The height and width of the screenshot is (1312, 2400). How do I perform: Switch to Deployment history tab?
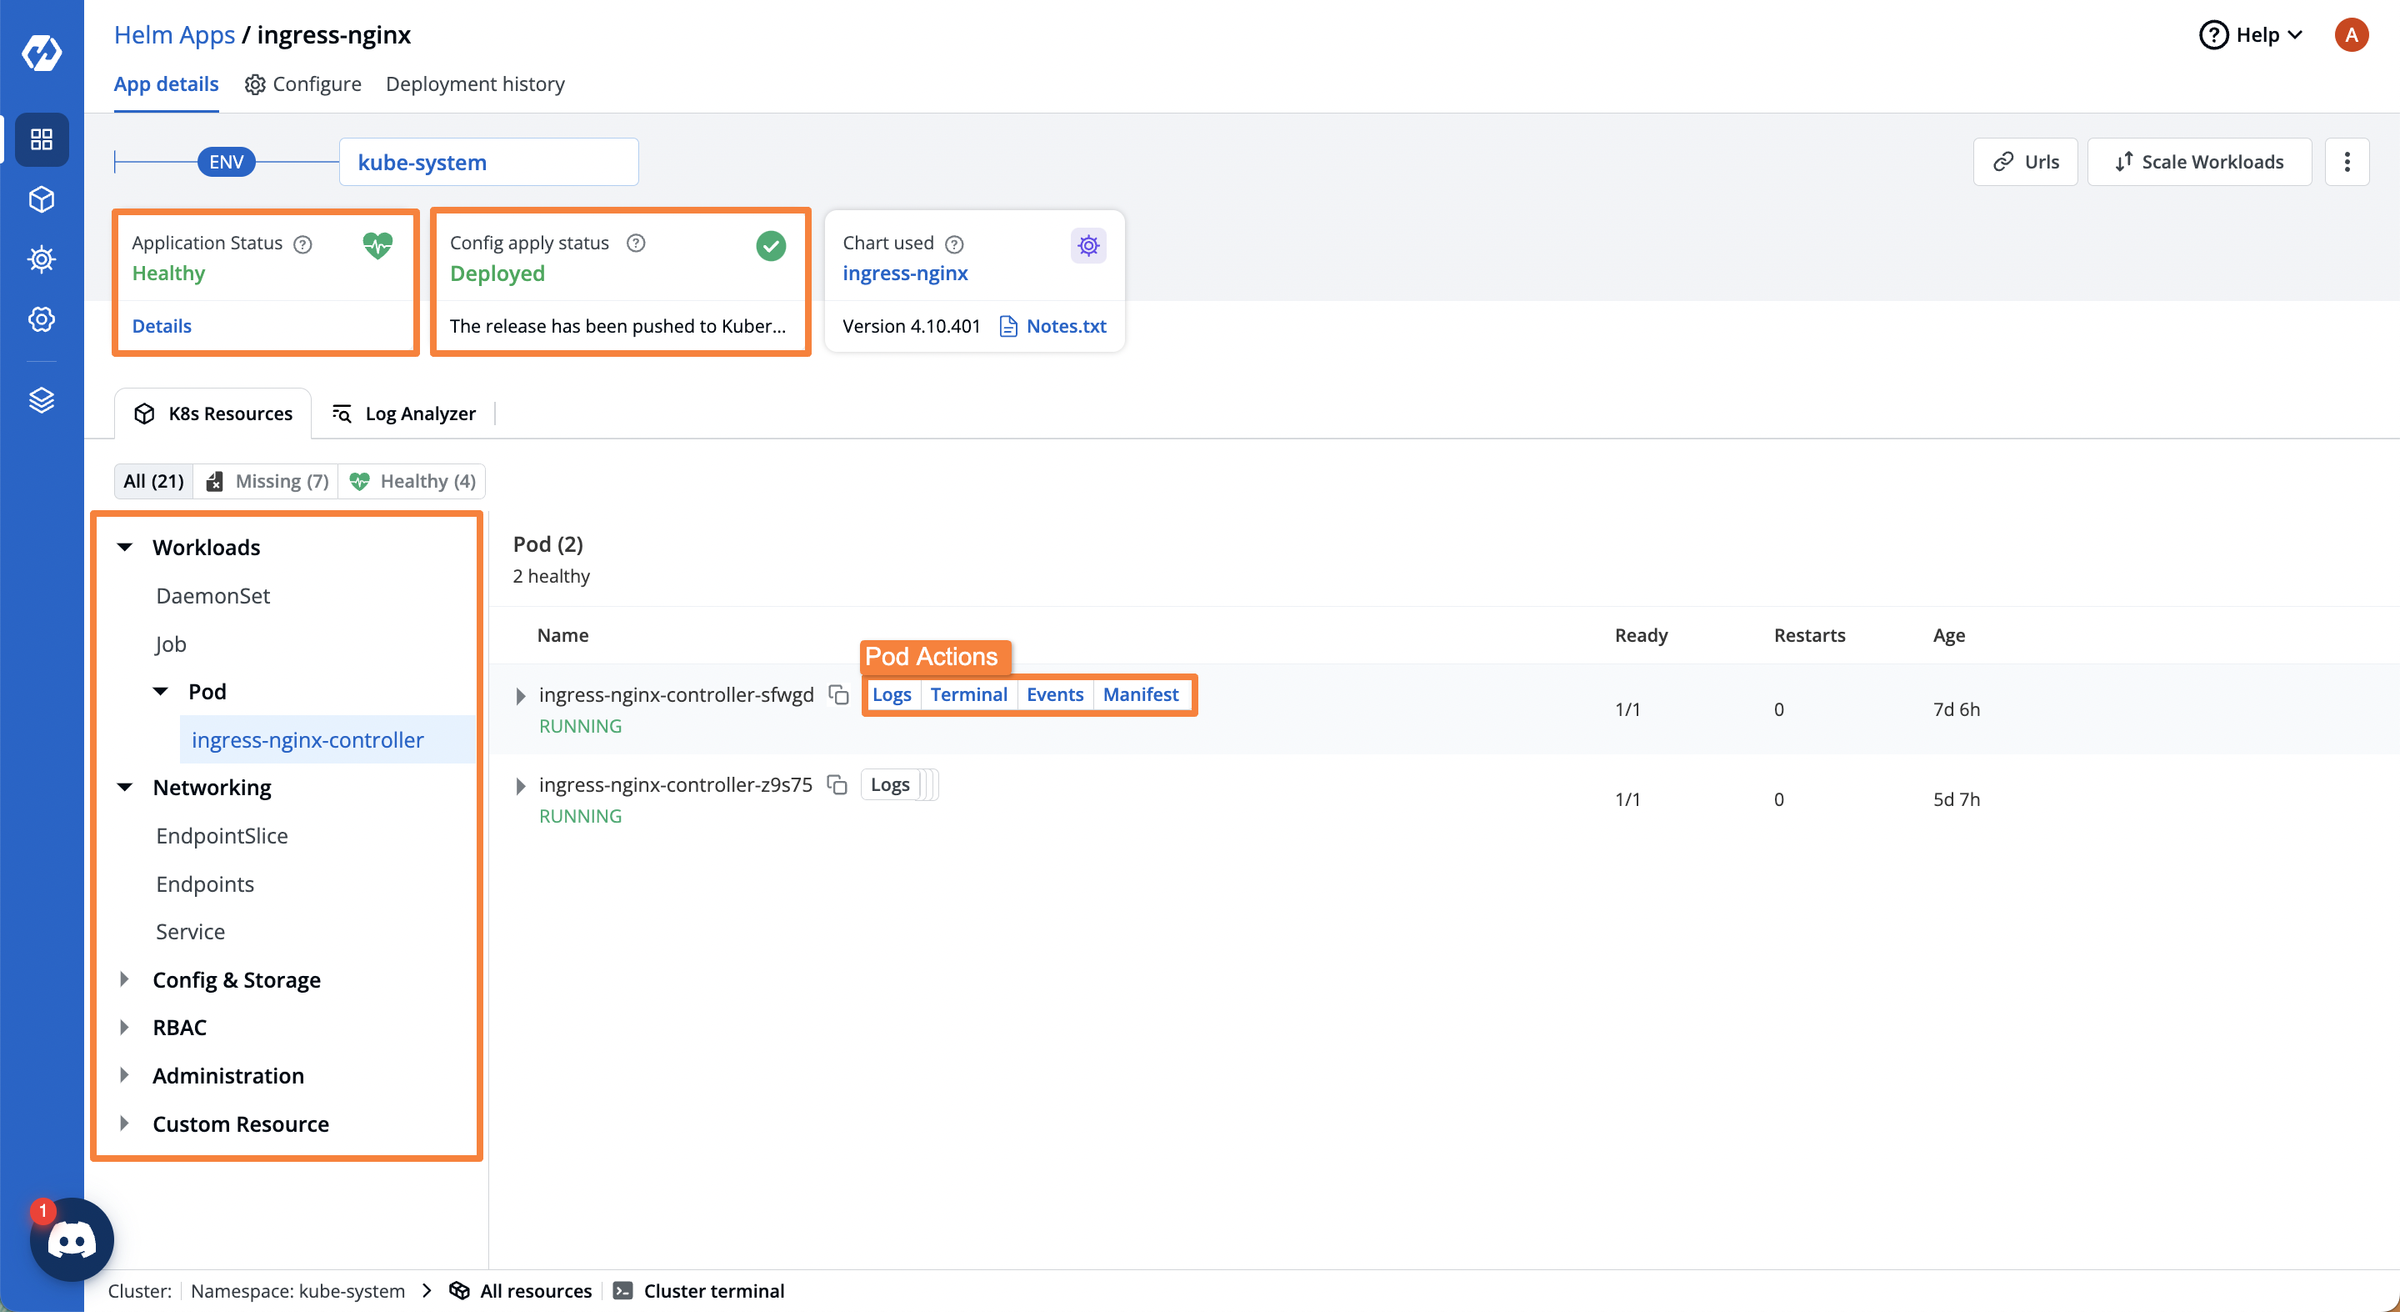pyautogui.click(x=475, y=84)
